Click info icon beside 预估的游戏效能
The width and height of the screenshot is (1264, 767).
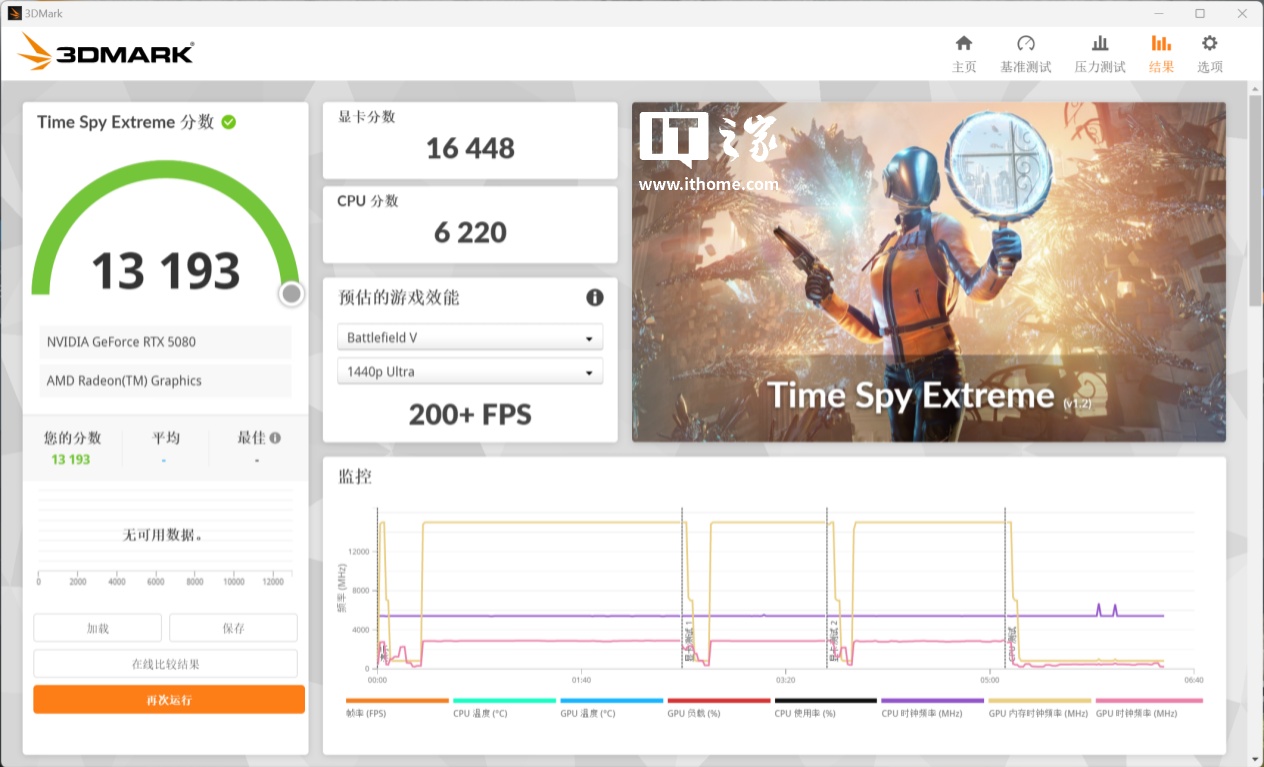point(594,297)
